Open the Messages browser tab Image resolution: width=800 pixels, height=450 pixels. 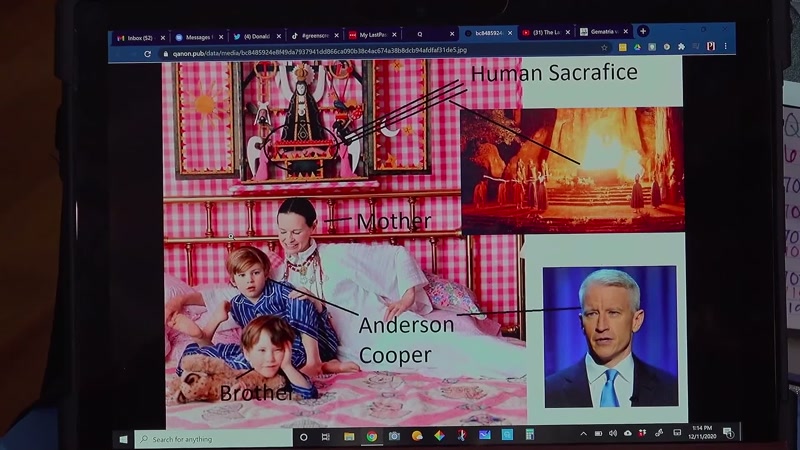(197, 37)
